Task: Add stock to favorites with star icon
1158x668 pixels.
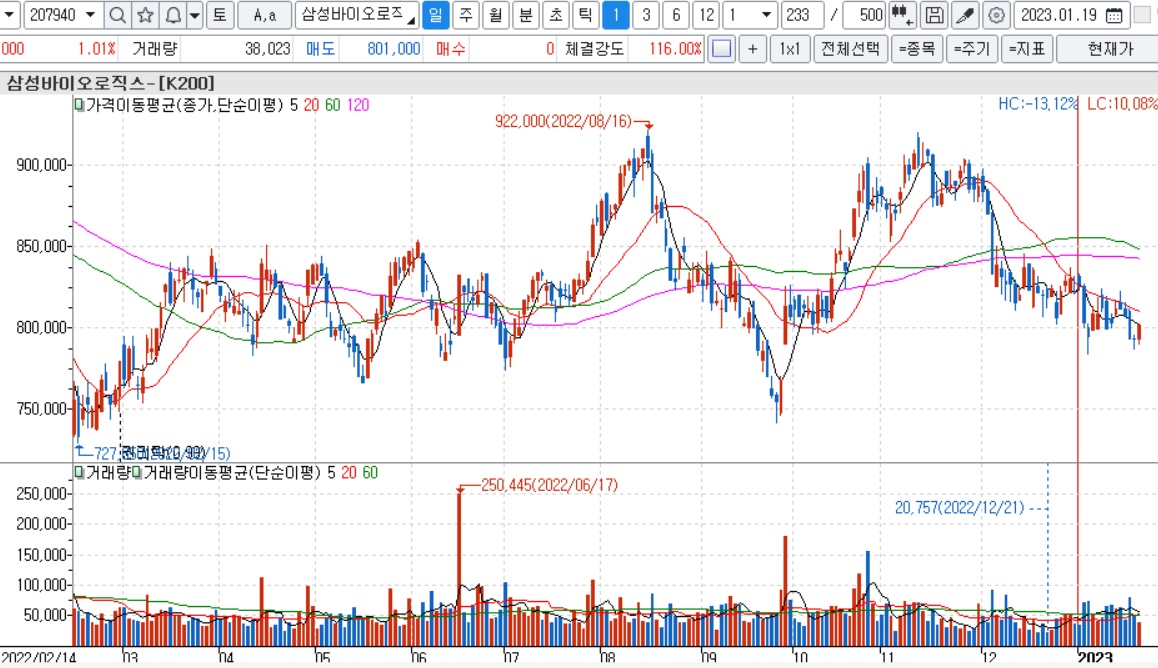Action: click(145, 15)
